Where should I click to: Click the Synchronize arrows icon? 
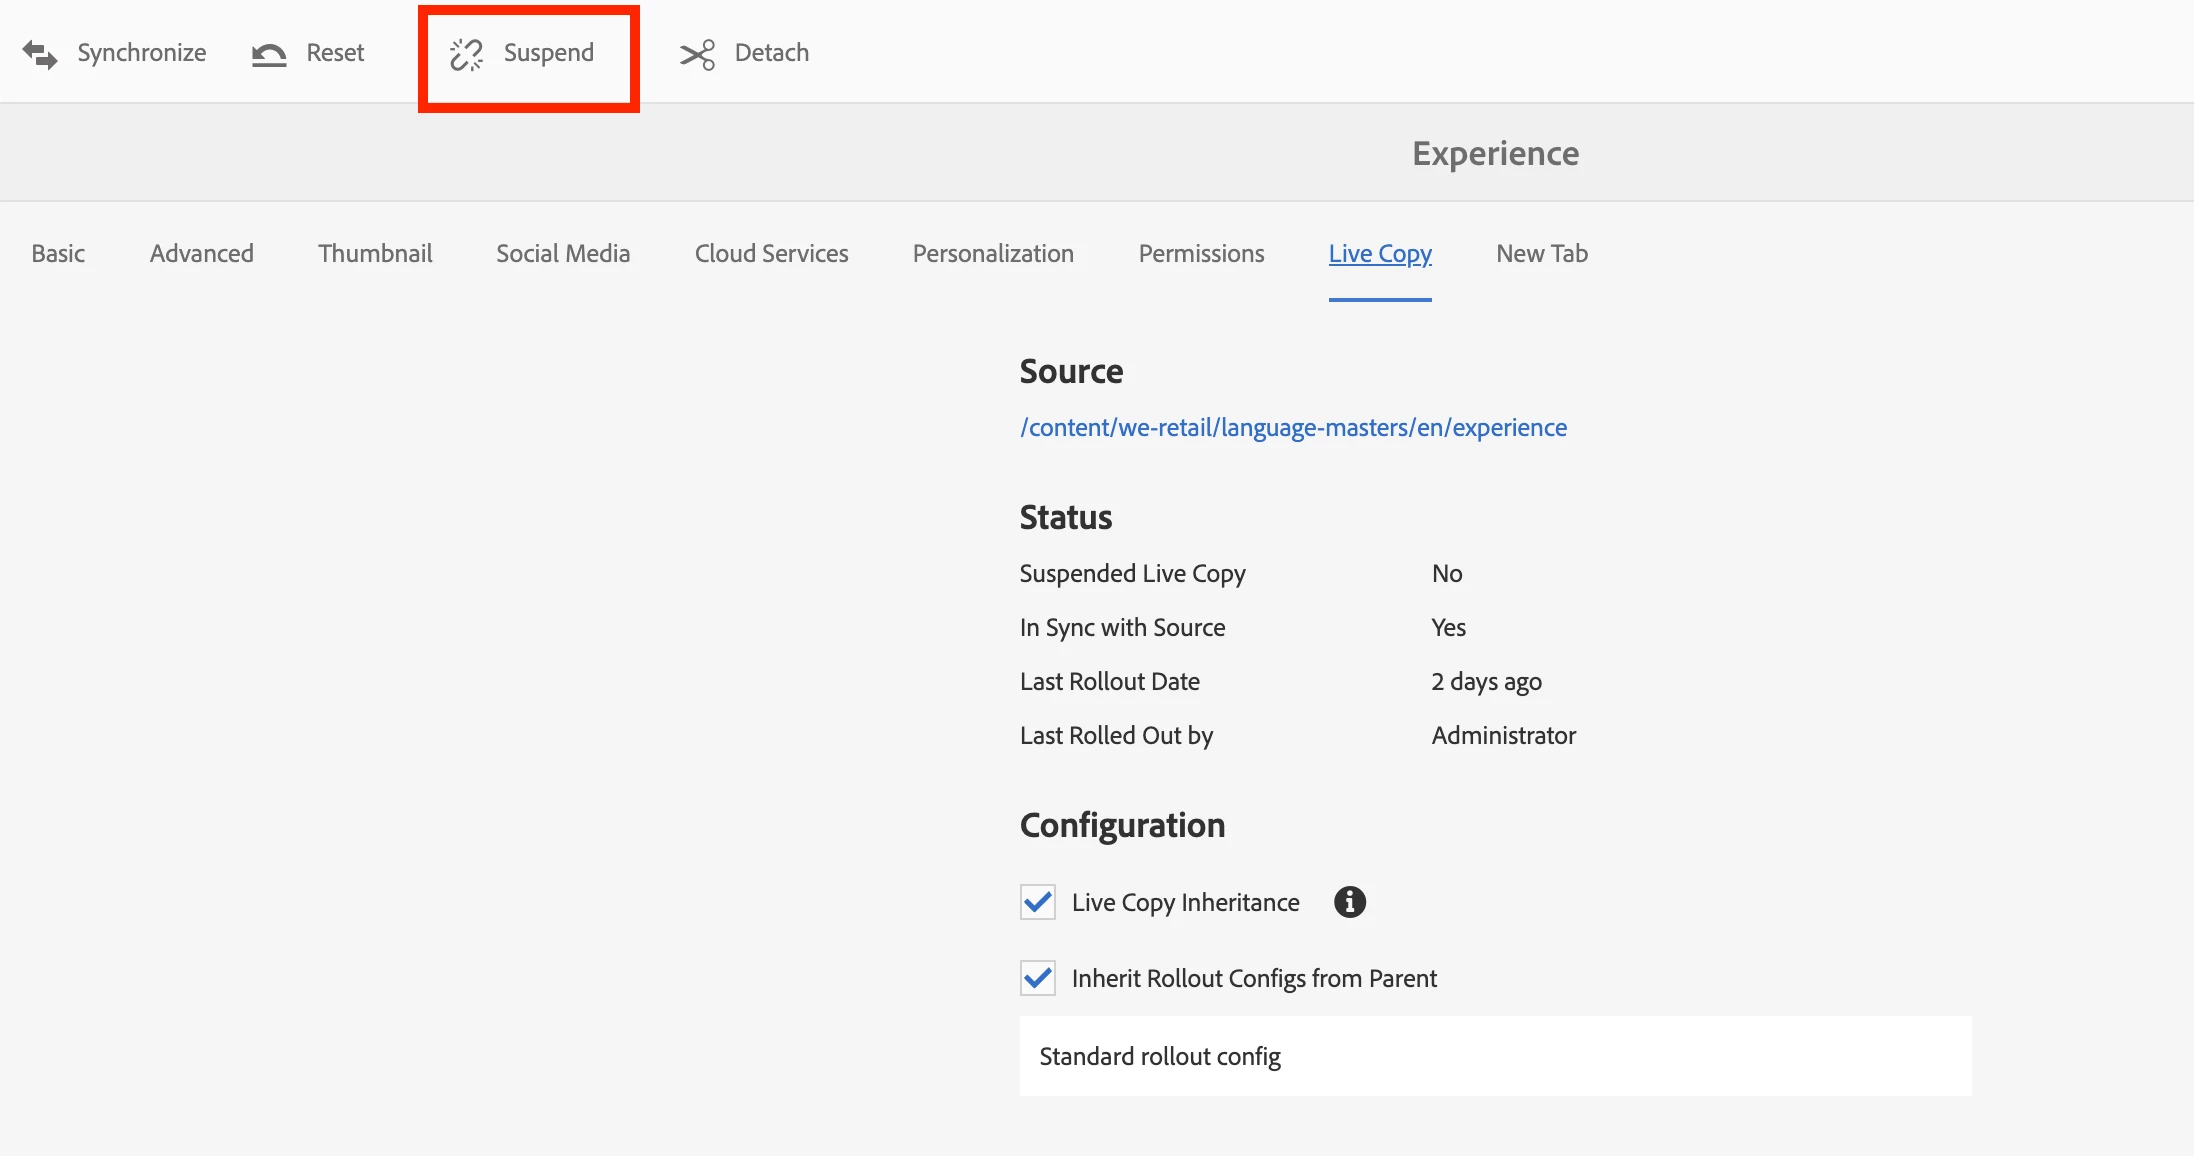click(40, 54)
